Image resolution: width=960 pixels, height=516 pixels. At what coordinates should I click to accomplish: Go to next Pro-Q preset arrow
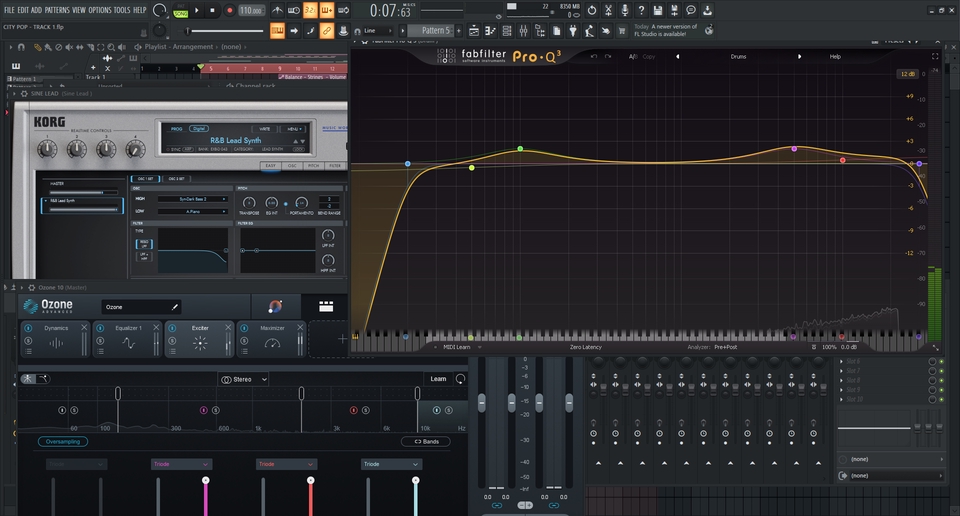coord(799,56)
